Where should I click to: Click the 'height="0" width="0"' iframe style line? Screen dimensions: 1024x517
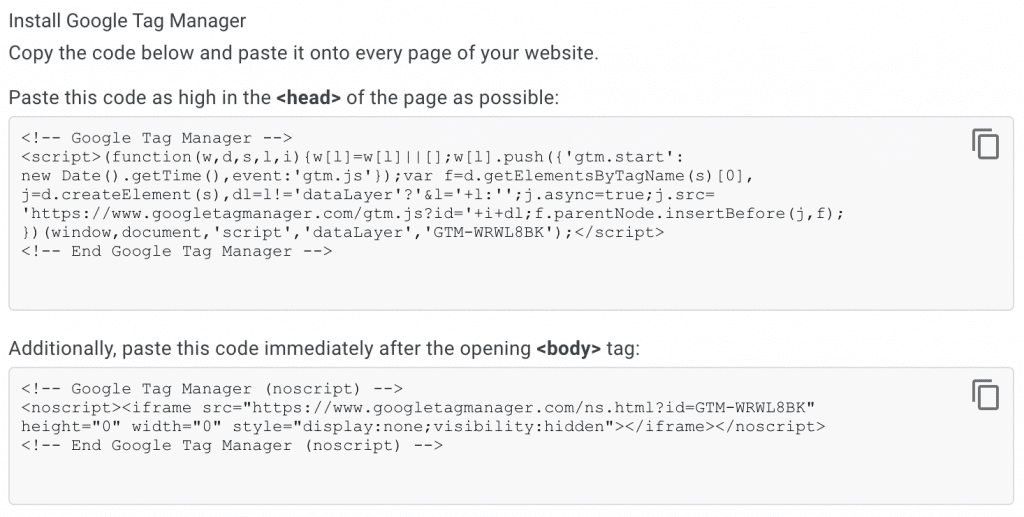pyautogui.click(x=423, y=427)
